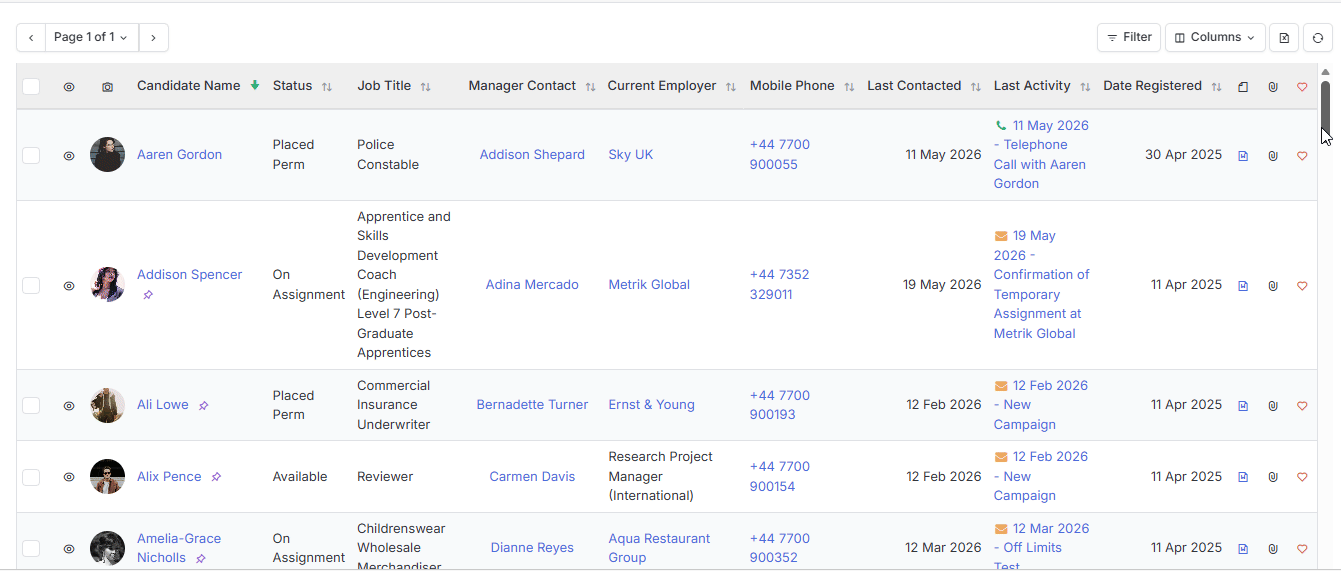1341x572 pixels.
Task: Open the attachments paperclip for Aaren Gordon
Action: [x=1273, y=156]
